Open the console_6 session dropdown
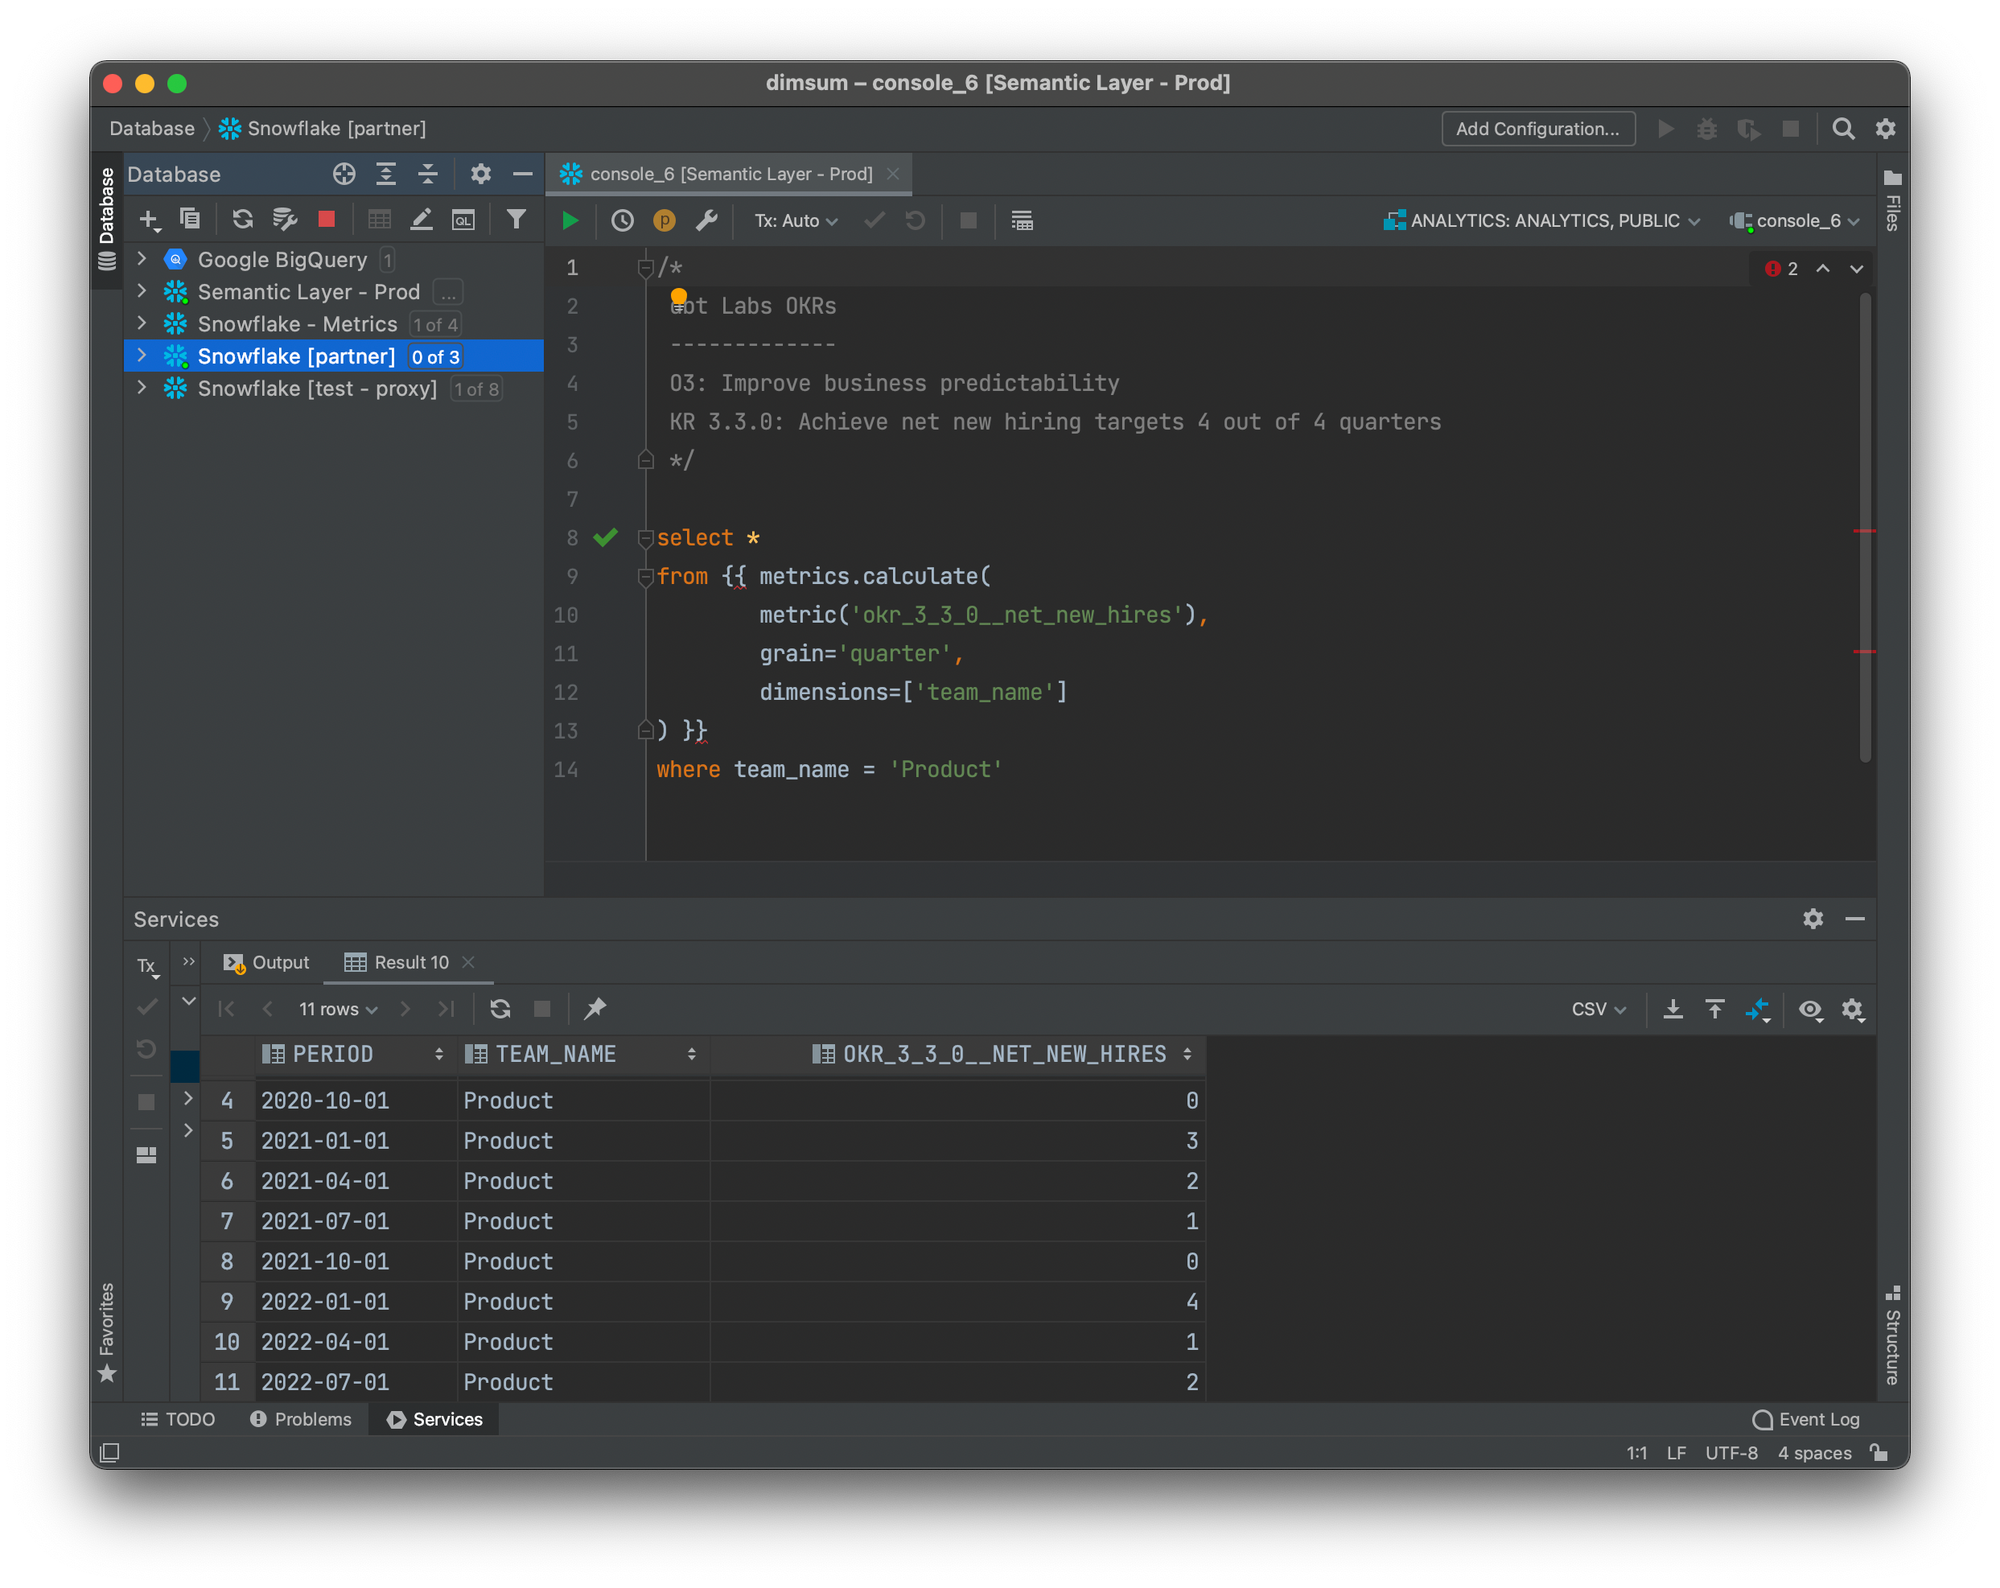2000x1588 pixels. click(1795, 221)
